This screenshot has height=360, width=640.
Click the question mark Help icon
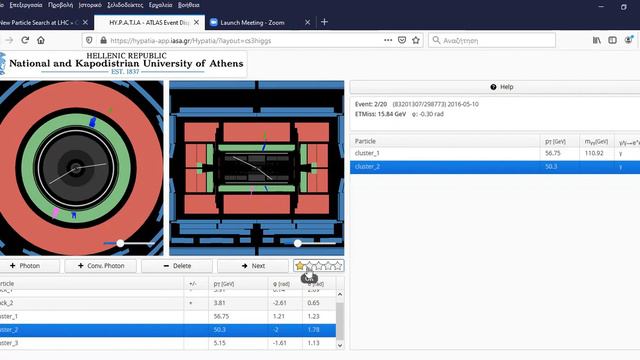pos(493,87)
